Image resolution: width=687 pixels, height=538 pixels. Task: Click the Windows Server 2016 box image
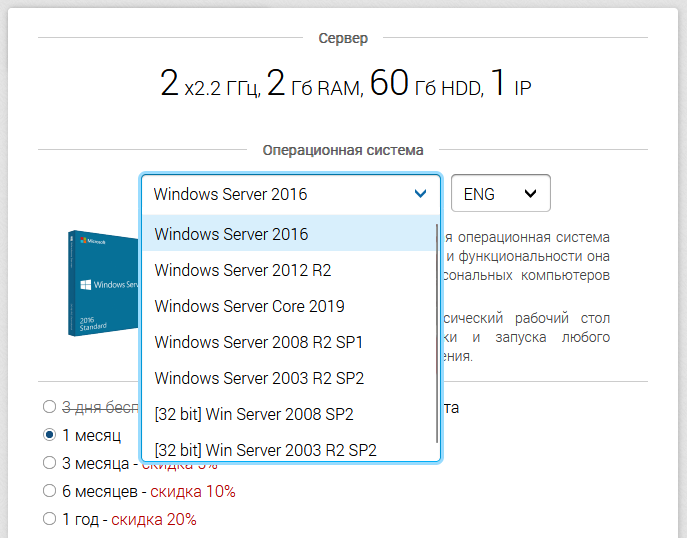click(x=103, y=283)
